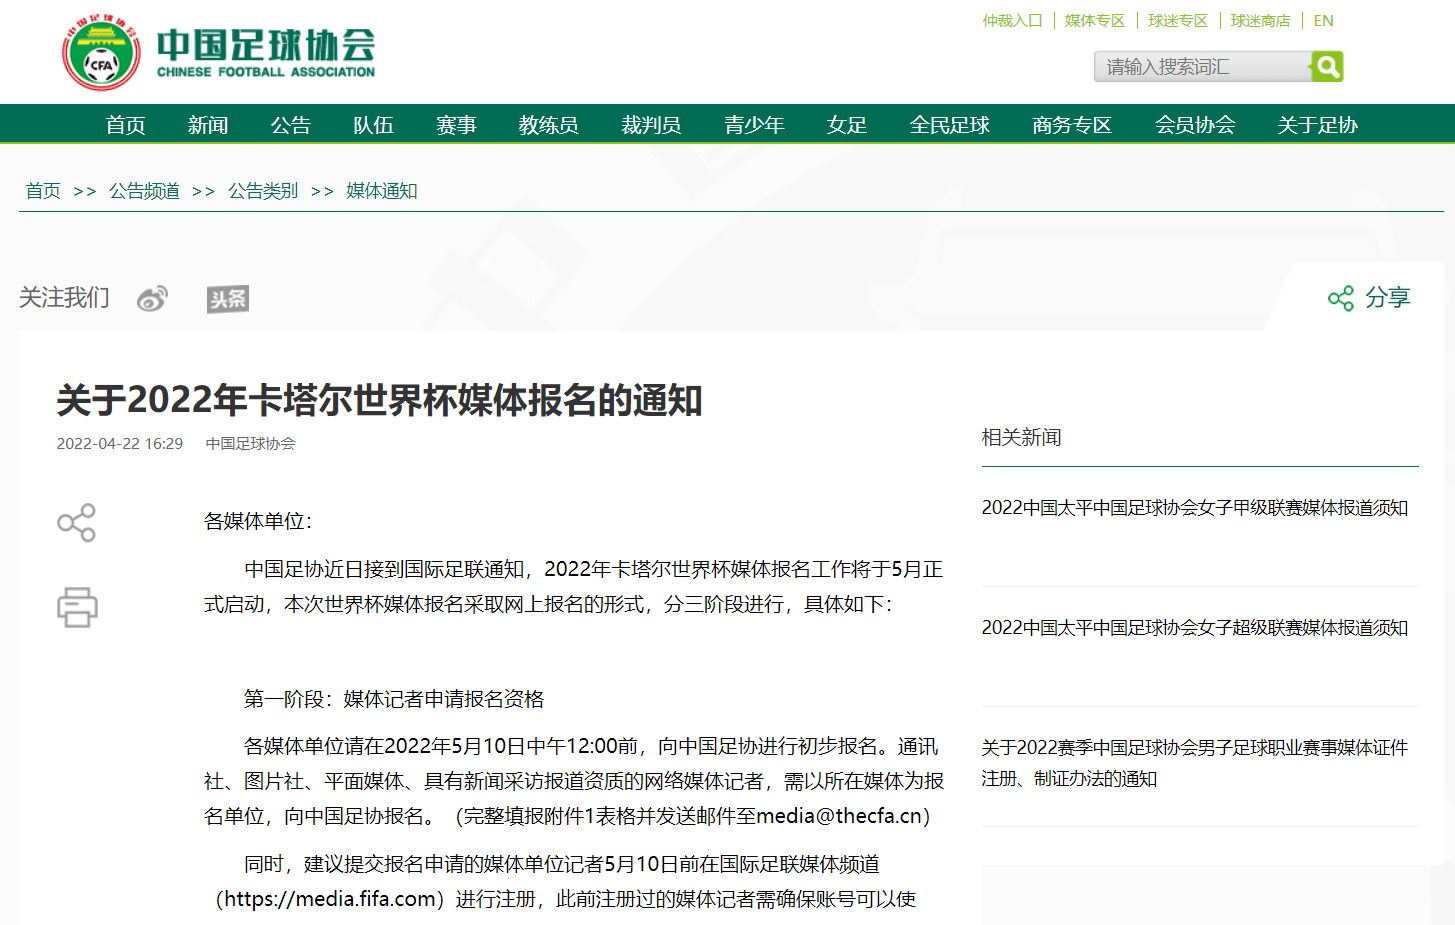Open related news on 男子足球职业赛事媒体证件
The width and height of the screenshot is (1455, 925).
[x=1195, y=763]
